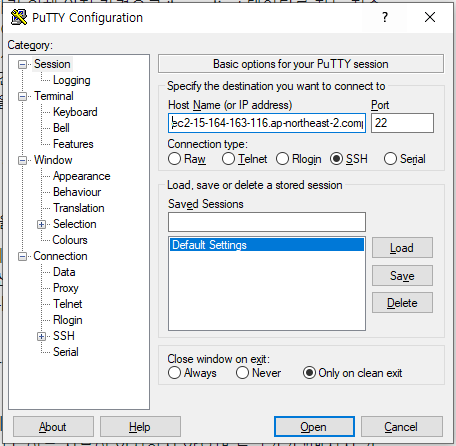The width and height of the screenshot is (456, 446).
Task: Open Translation settings
Action: (79, 208)
